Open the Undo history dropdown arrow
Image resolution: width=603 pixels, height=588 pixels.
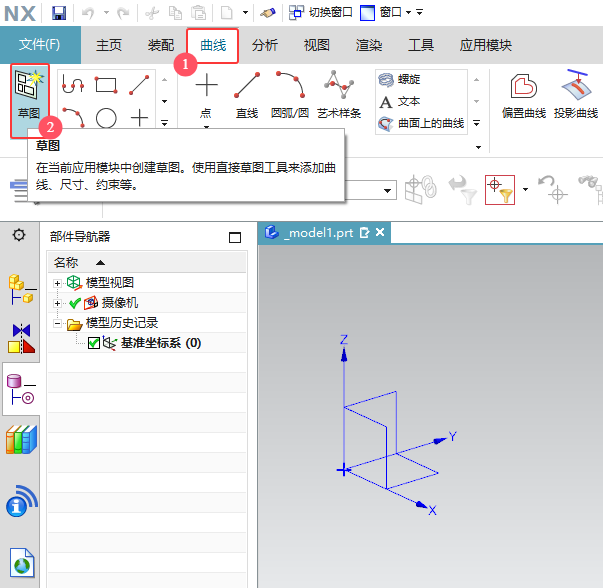click(x=106, y=13)
